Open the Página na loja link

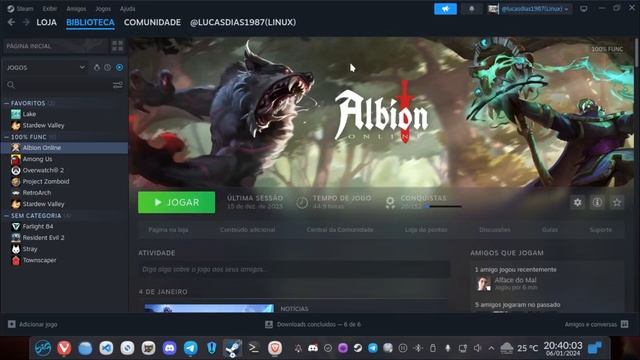[168, 230]
